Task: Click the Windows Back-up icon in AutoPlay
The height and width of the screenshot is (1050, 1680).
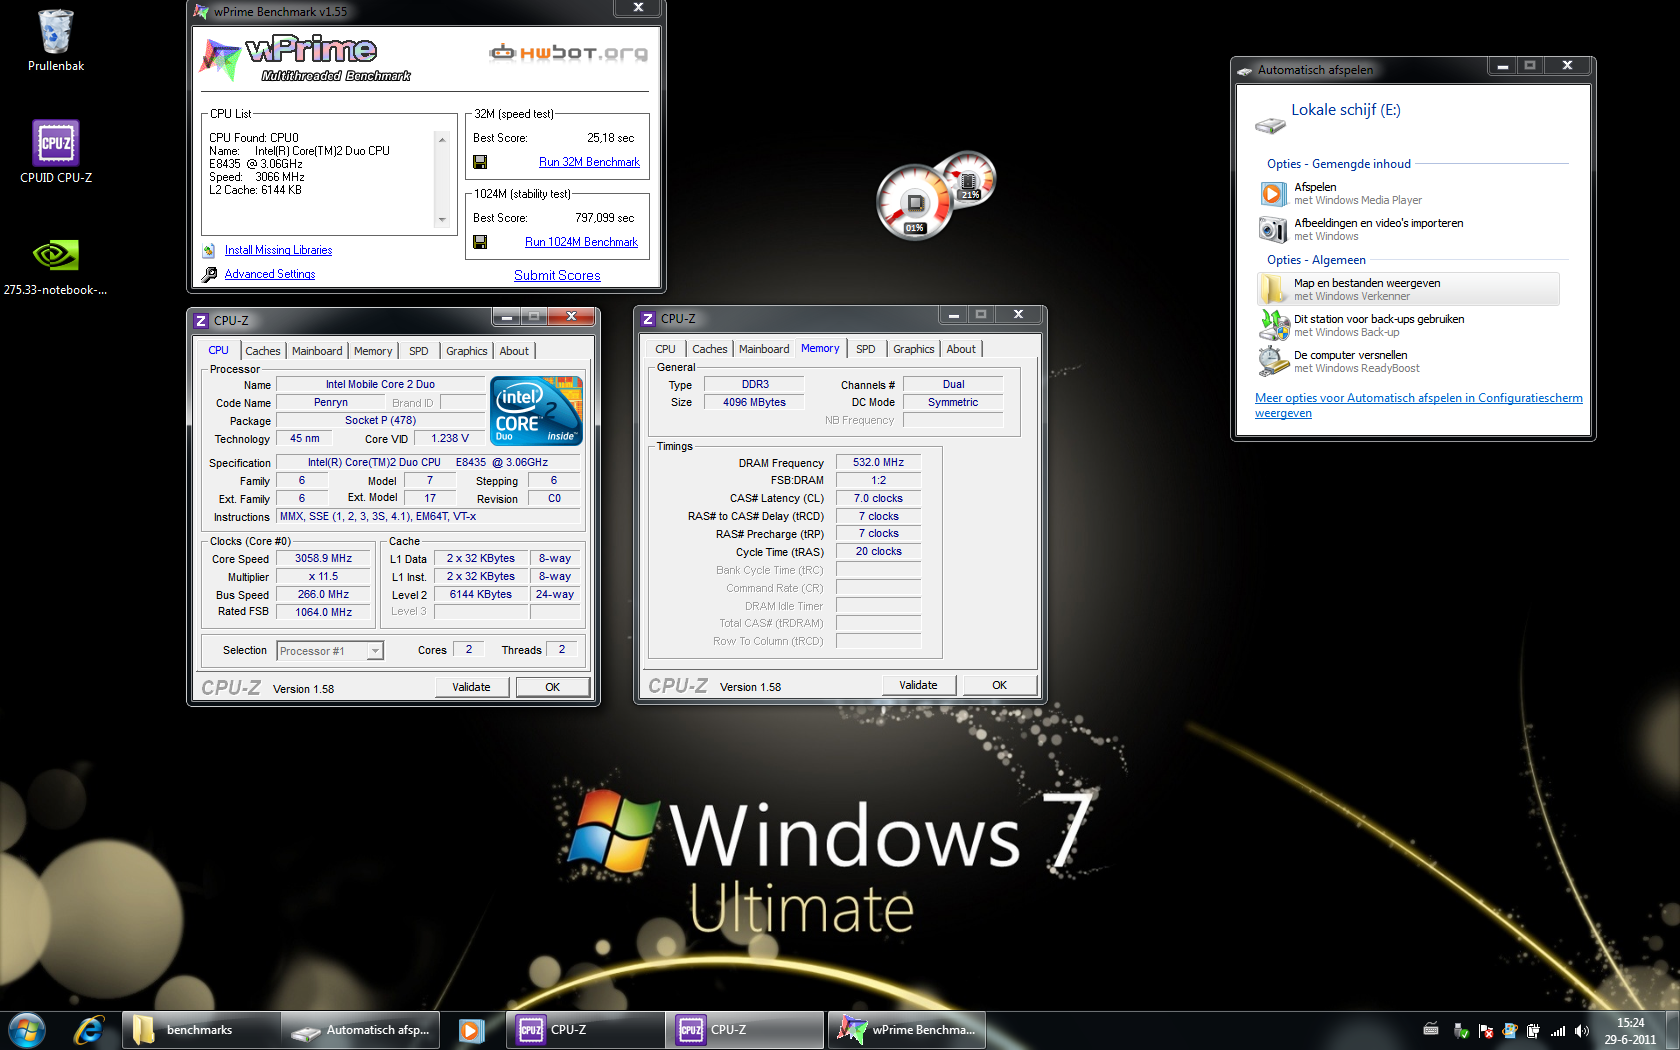Action: (x=1273, y=325)
